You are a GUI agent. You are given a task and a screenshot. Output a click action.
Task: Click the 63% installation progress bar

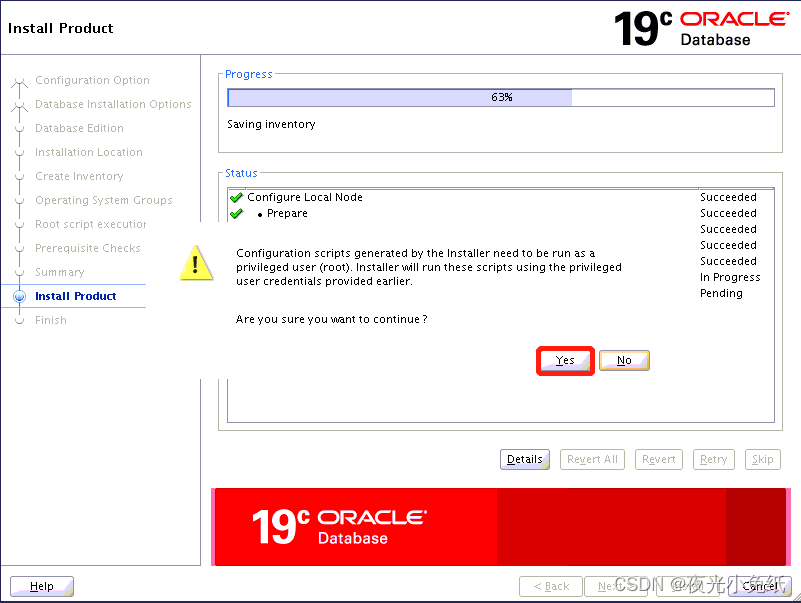tap(501, 97)
